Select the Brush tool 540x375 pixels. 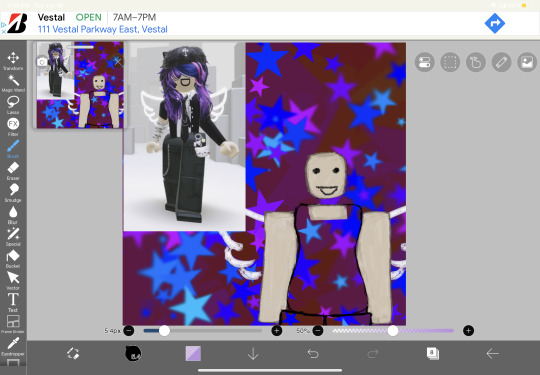click(x=13, y=149)
